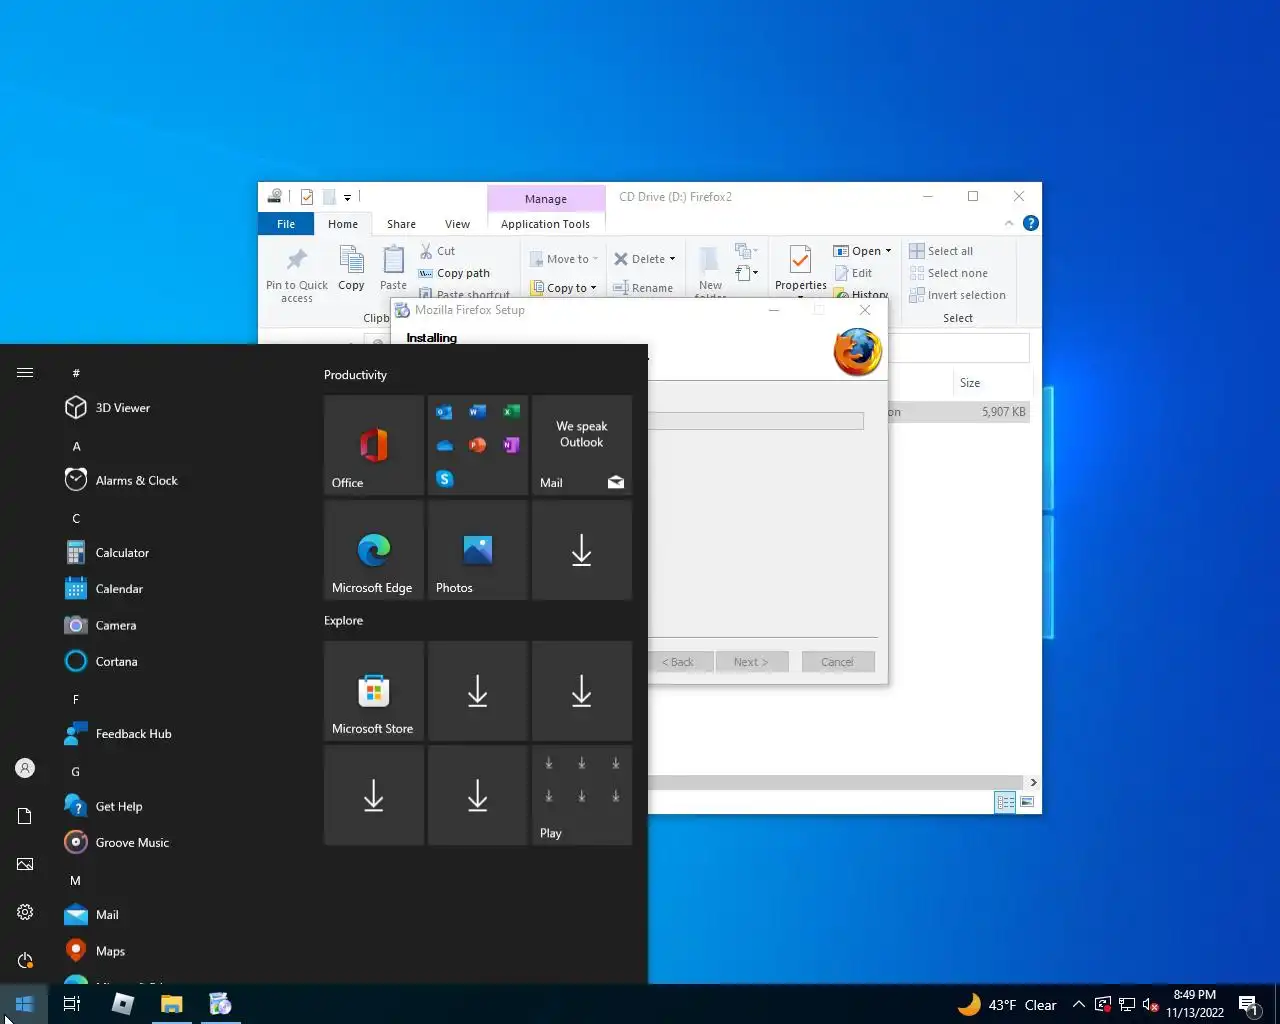Image resolution: width=1280 pixels, height=1024 pixels.
Task: Switch to the Share ribbon tab
Action: click(401, 224)
